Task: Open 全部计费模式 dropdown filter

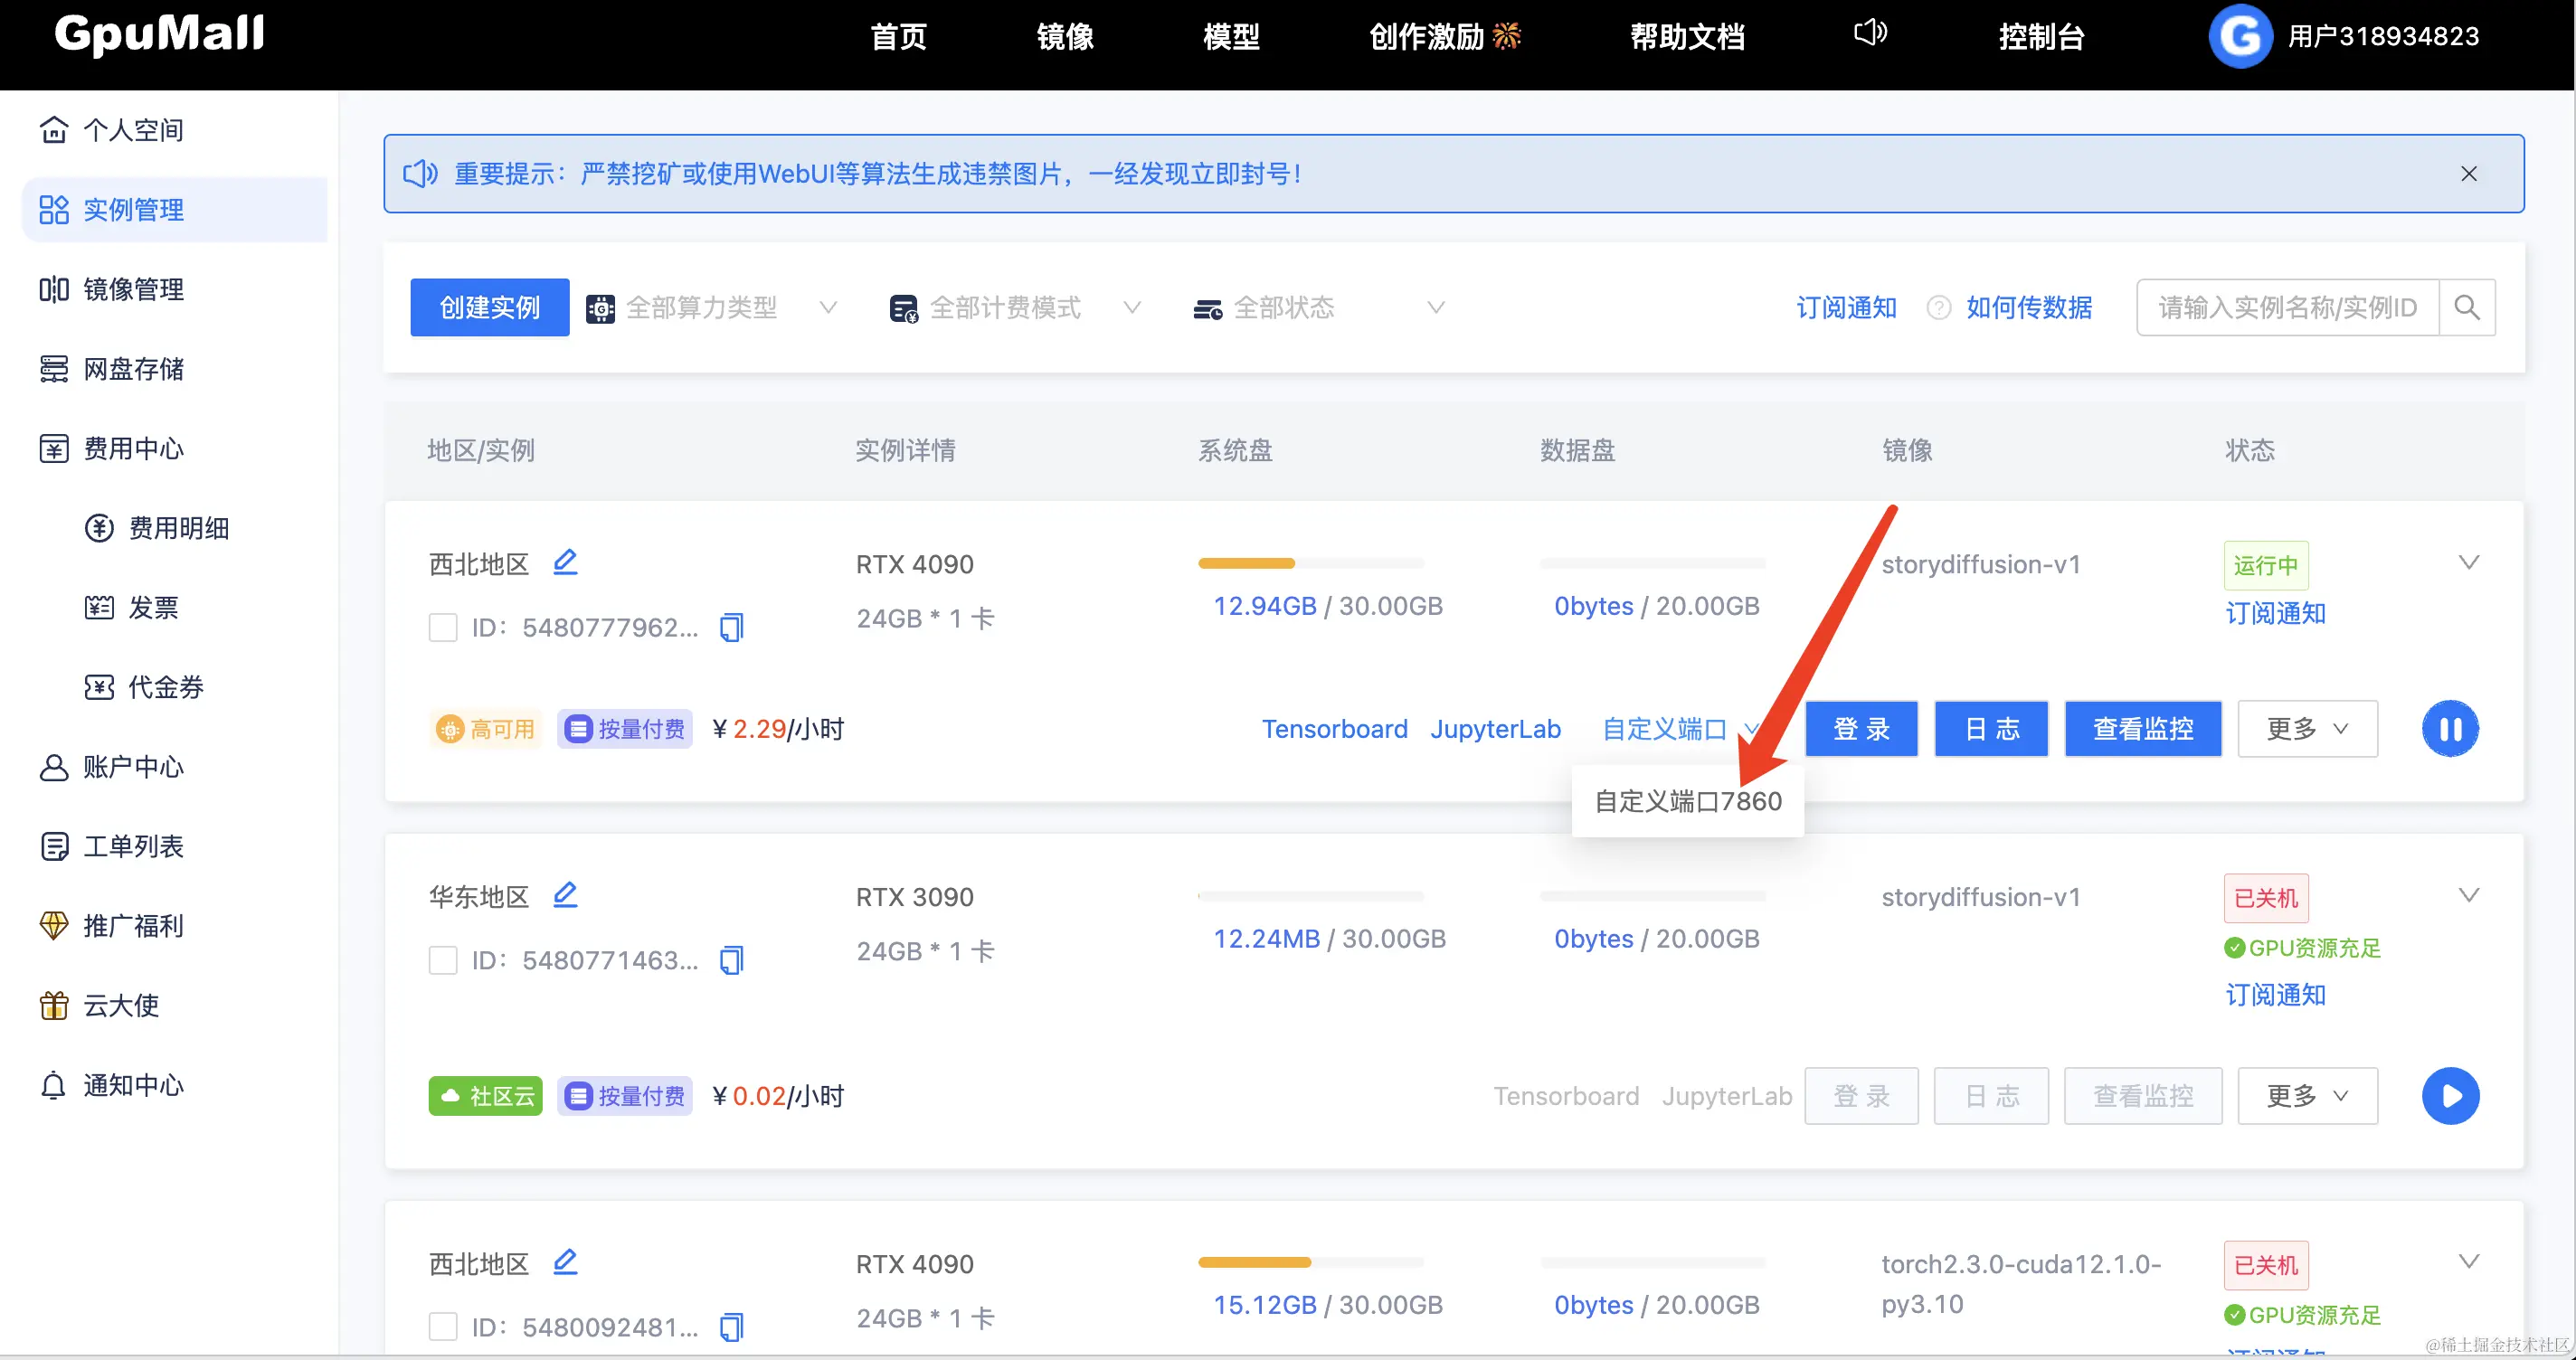Action: coord(1016,308)
